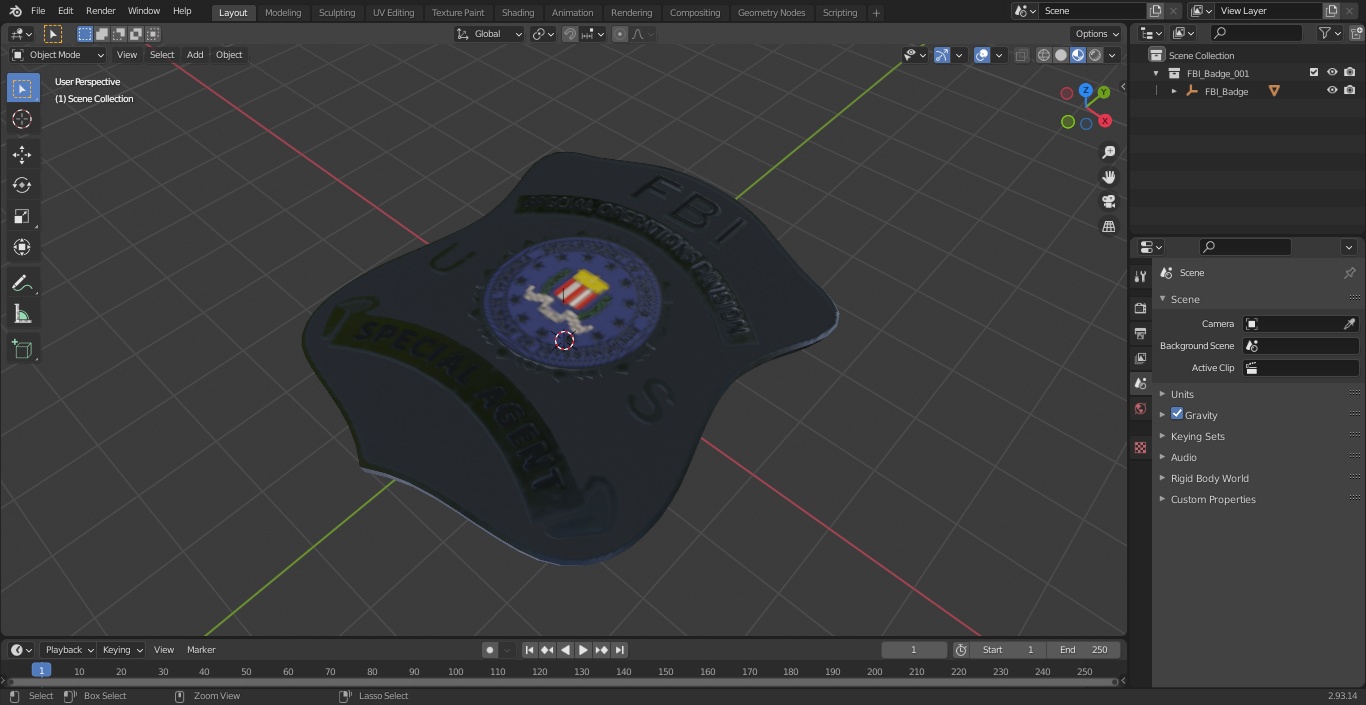
Task: Exclude FBI_Badge_001 collection via checkbox
Action: point(1314,73)
